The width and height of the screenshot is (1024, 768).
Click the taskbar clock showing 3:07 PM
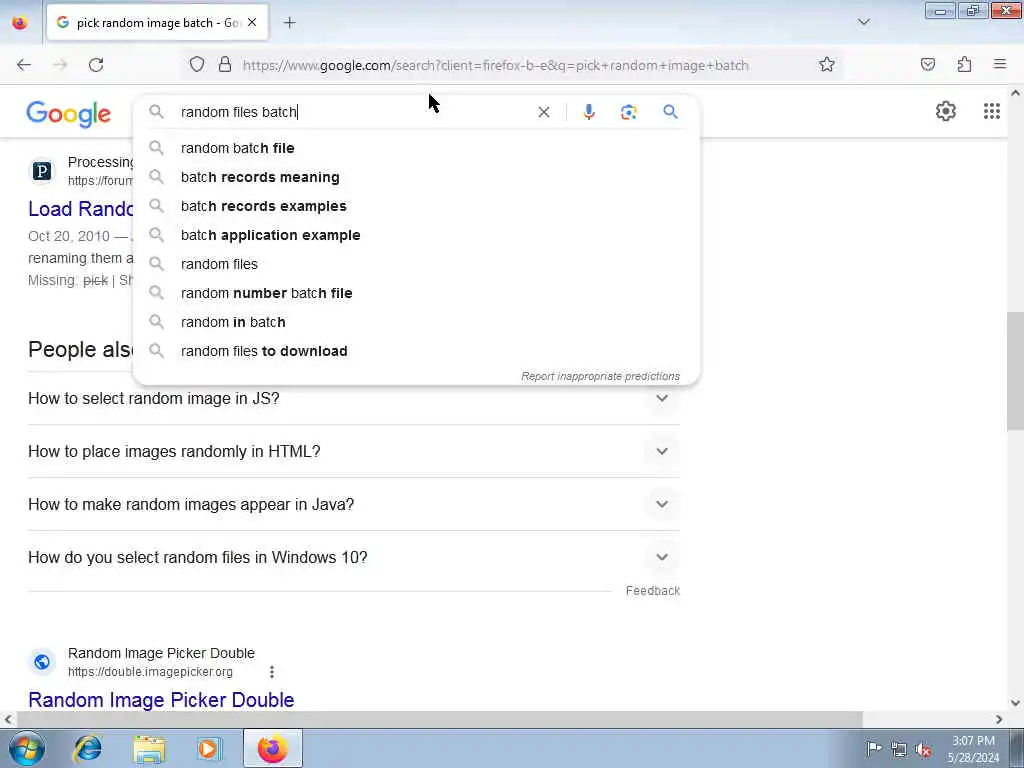(974, 749)
